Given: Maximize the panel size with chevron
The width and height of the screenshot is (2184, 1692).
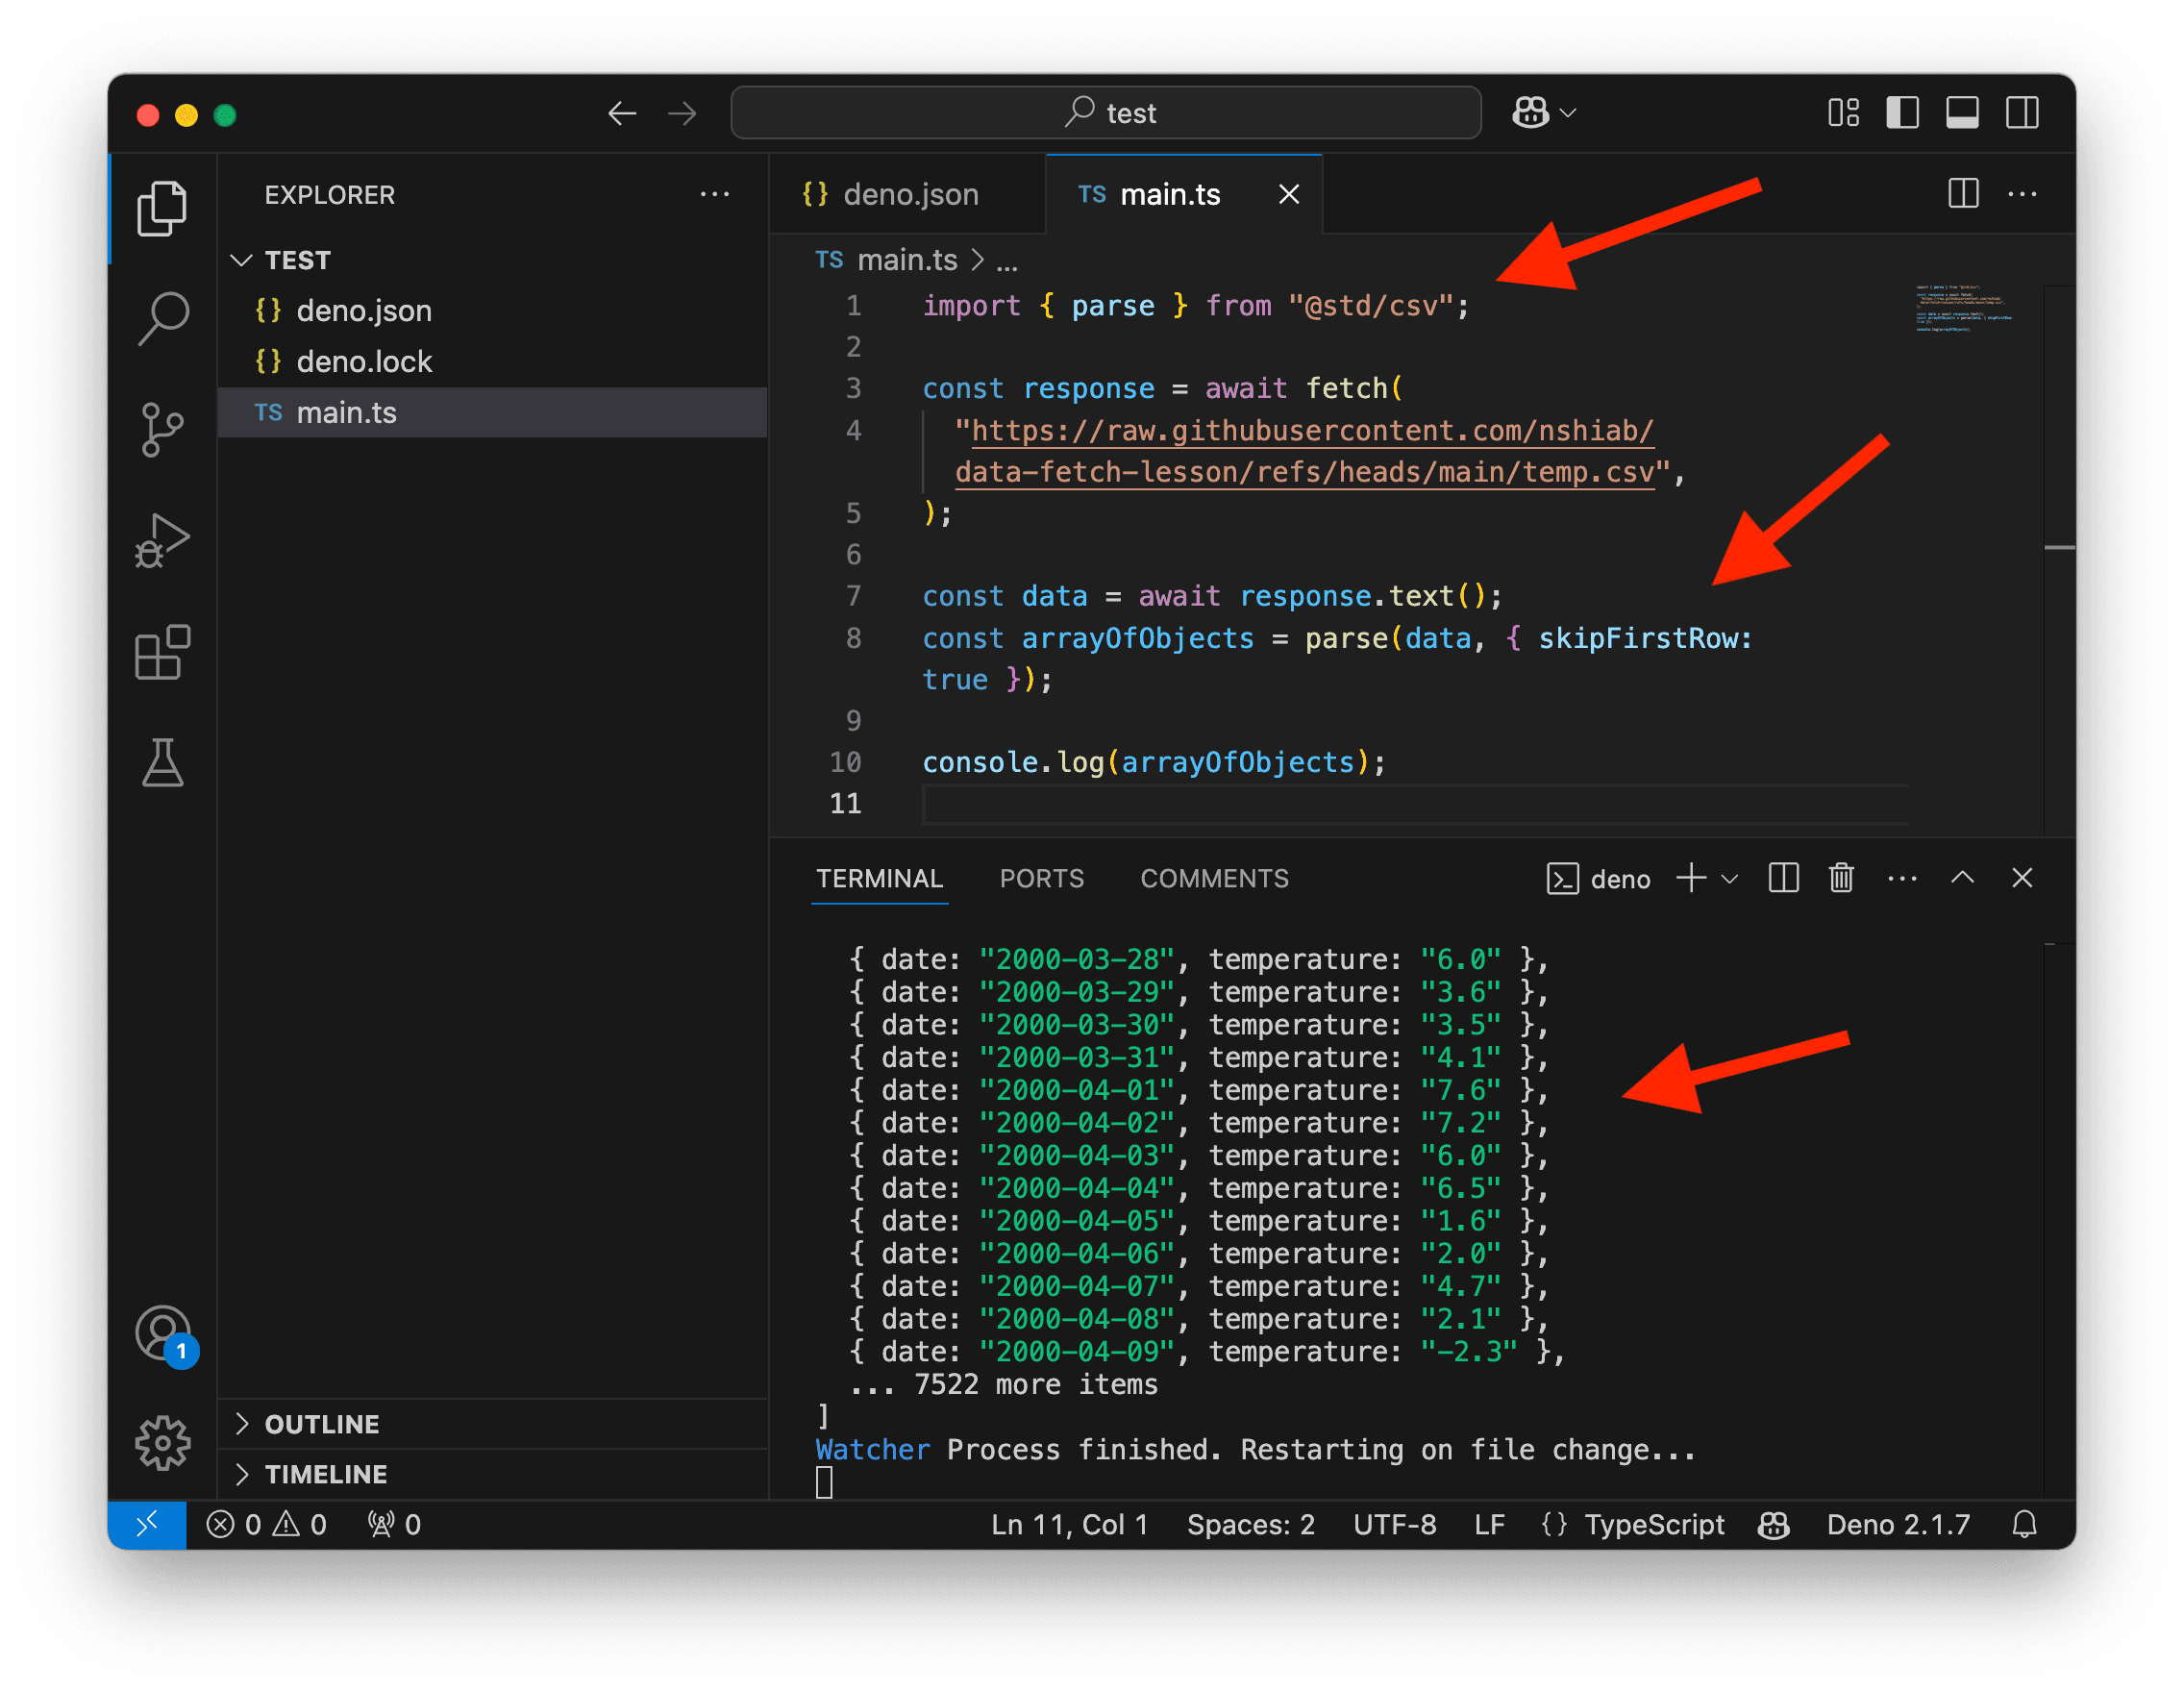Looking at the screenshot, I should click(1962, 877).
